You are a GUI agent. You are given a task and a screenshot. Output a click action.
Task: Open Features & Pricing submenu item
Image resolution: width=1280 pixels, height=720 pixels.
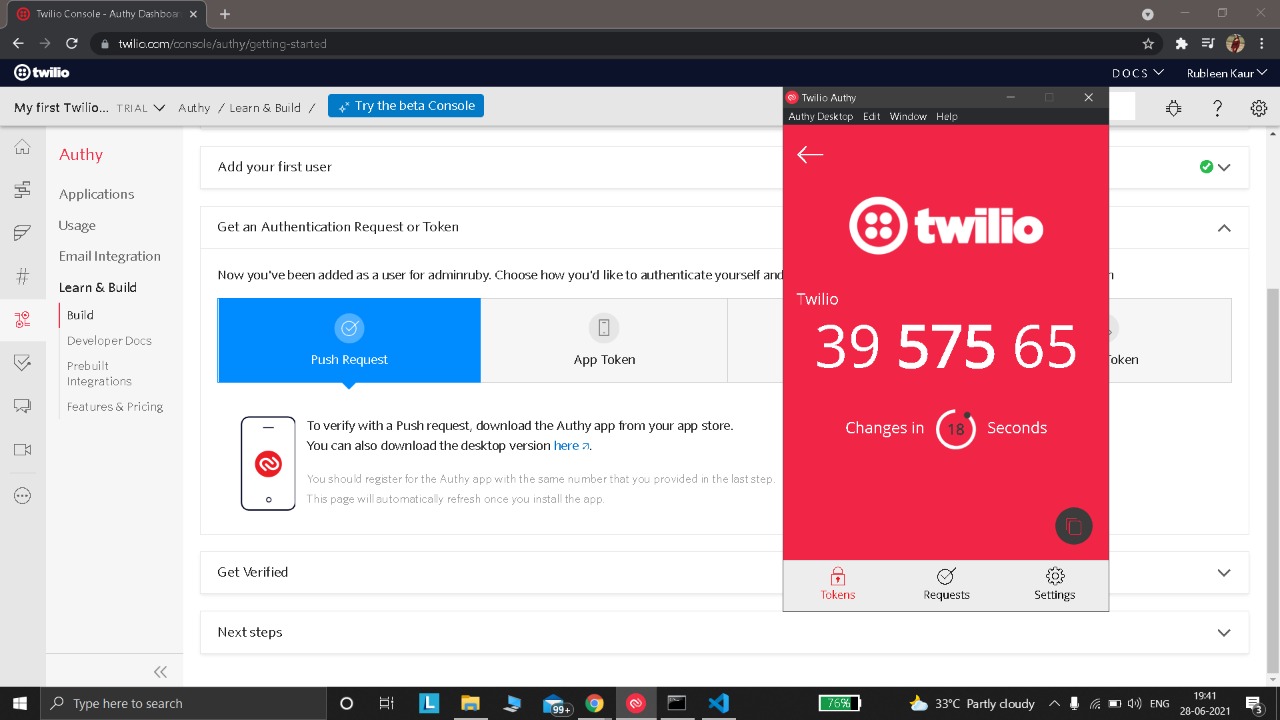pyautogui.click(x=115, y=407)
